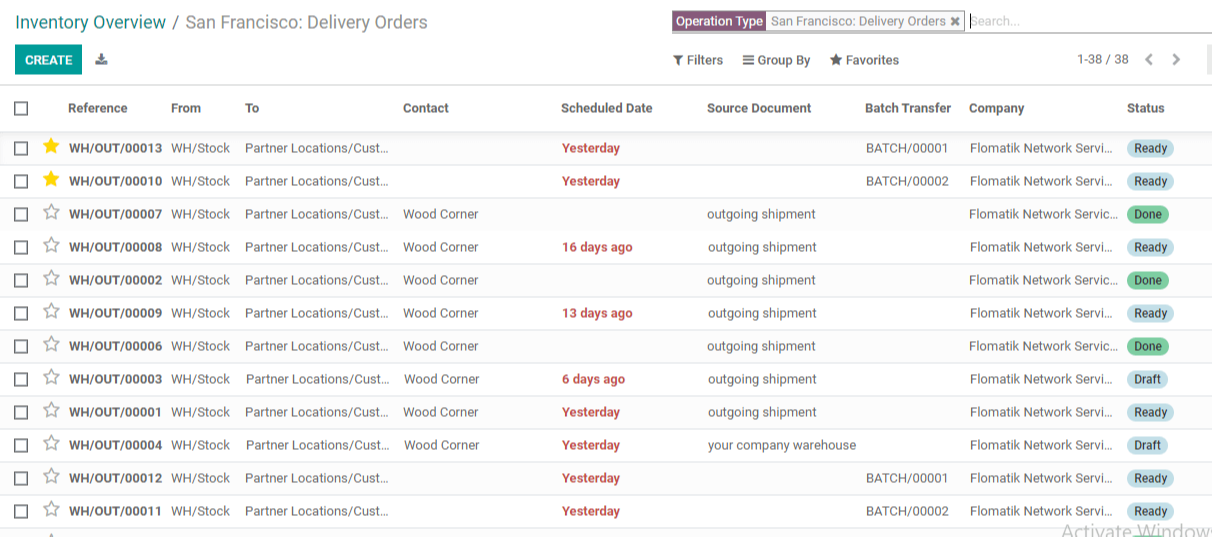Unstar the WH/OUT/00013 favorite star
The height and width of the screenshot is (537, 1212).
coord(51,147)
